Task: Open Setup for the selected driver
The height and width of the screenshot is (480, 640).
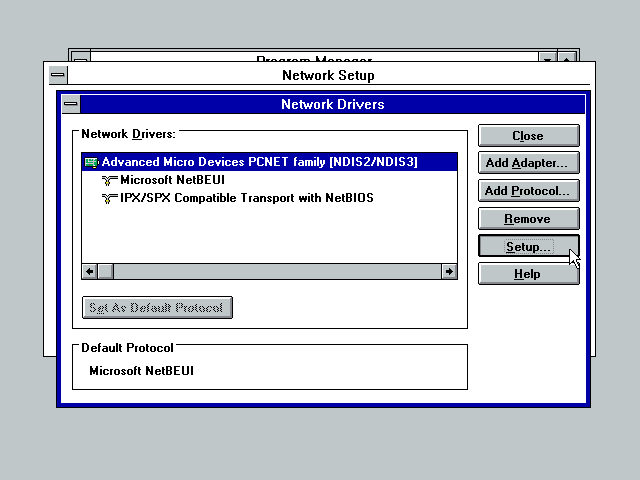Action: pyautogui.click(x=529, y=247)
